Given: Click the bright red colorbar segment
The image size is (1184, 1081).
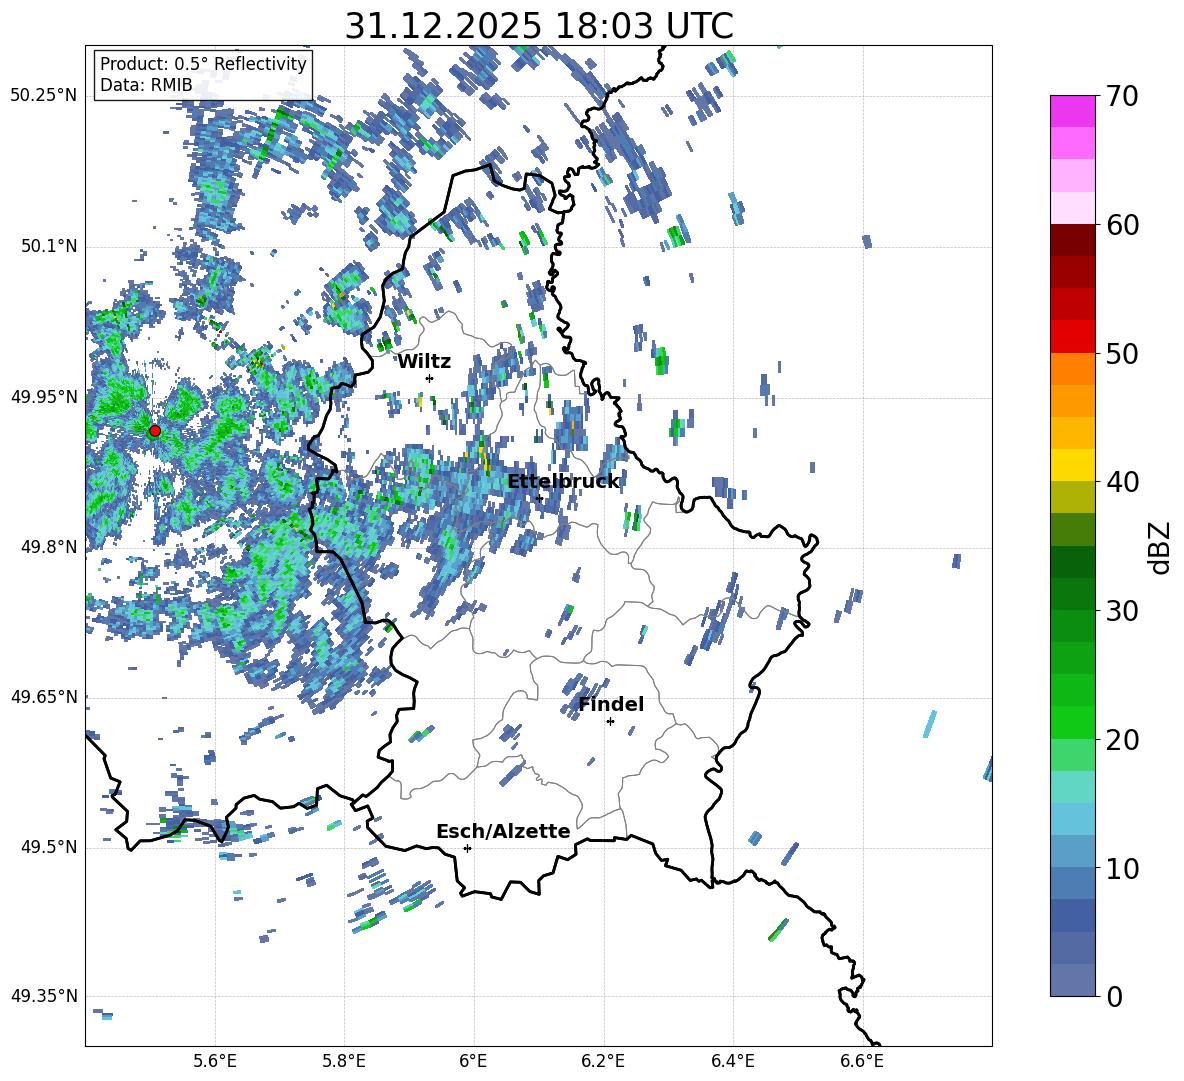Looking at the screenshot, I should coord(1072,337).
